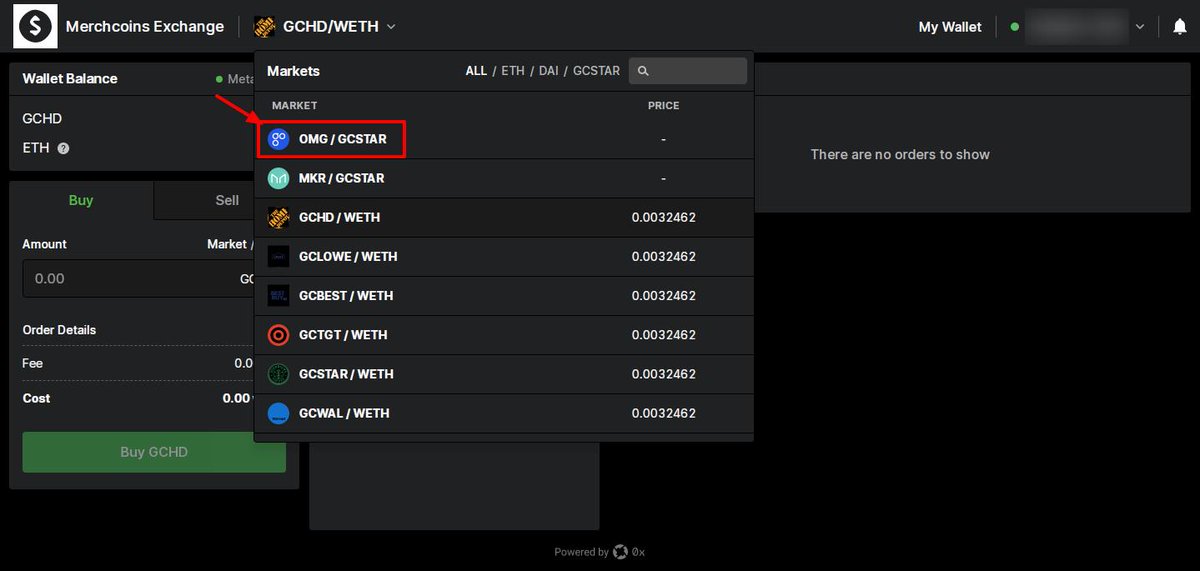The height and width of the screenshot is (571, 1200).
Task: Filter markets by DAI
Action: (x=549, y=71)
